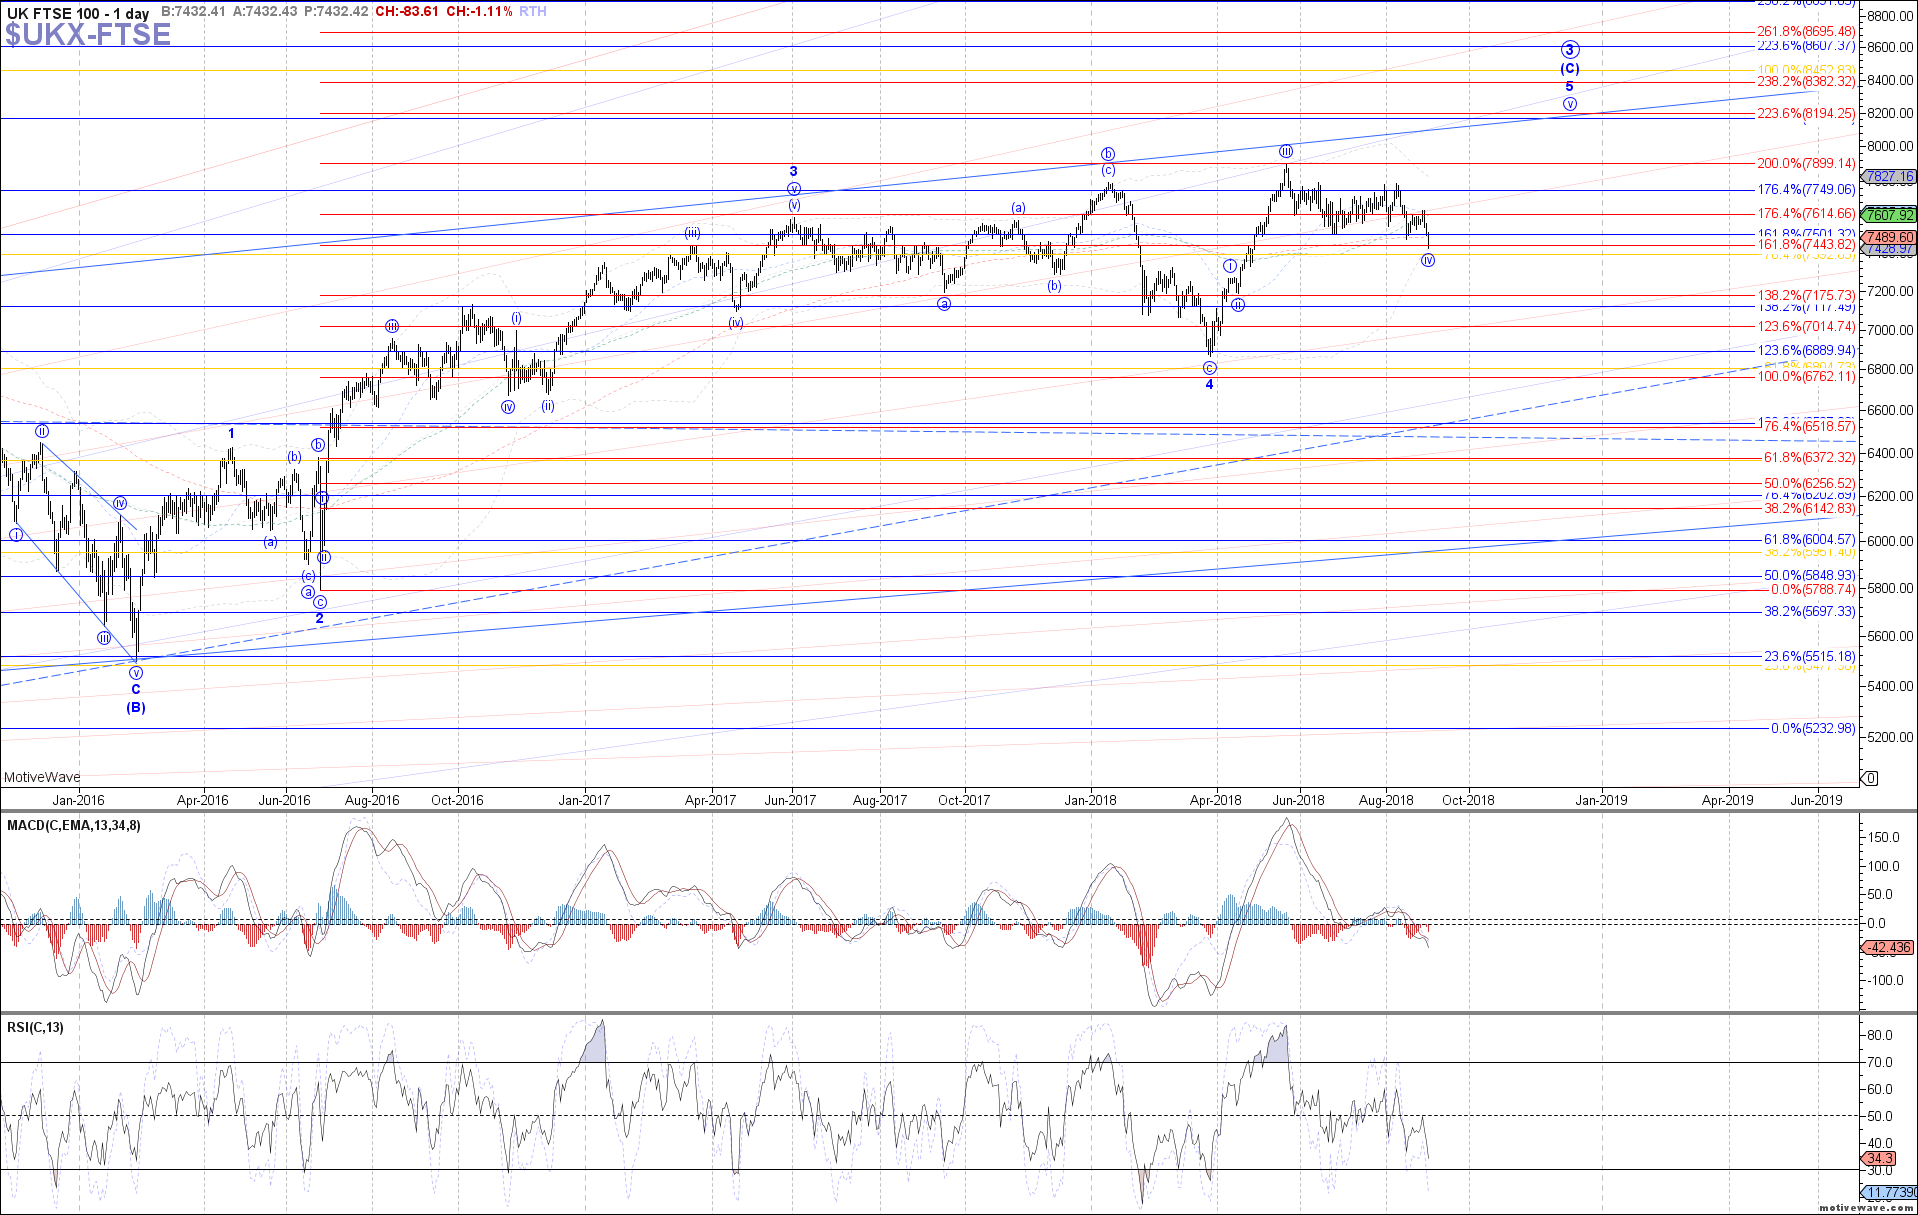
Task: Select the 100.0%(6762.11) Fibonacci label
Action: click(x=1806, y=377)
